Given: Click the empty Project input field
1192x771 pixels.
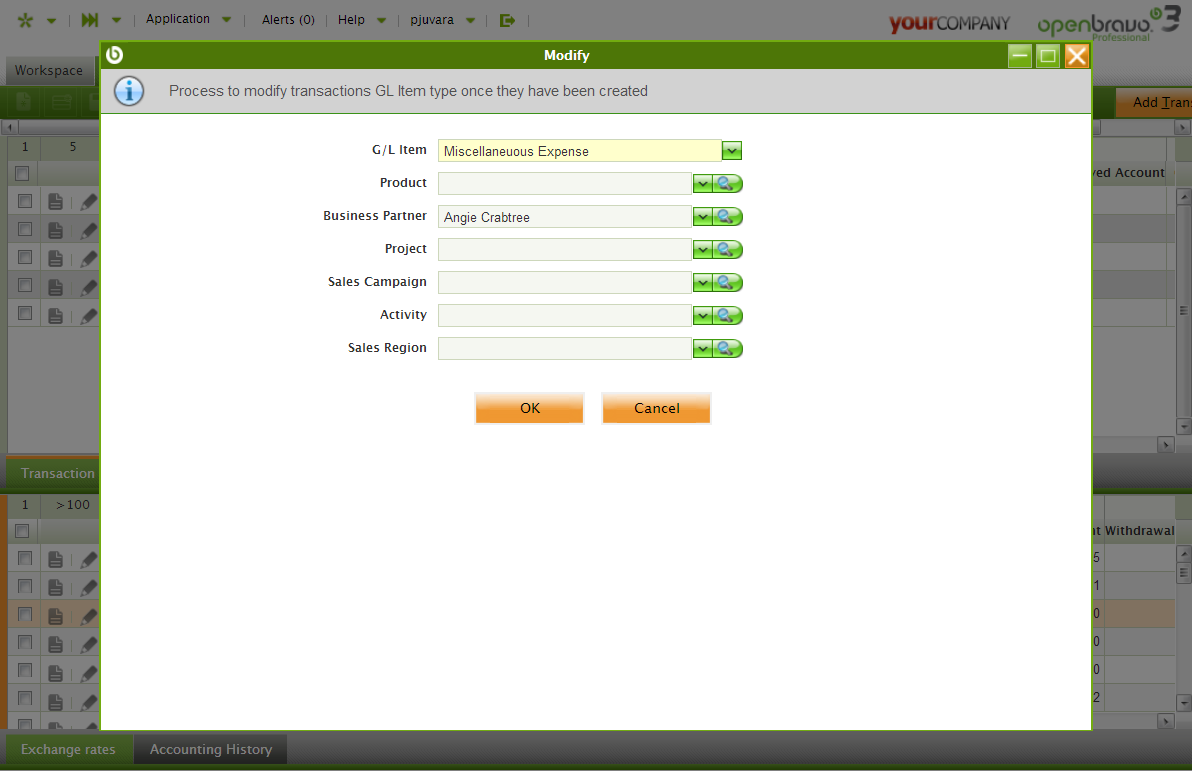Looking at the screenshot, I should pyautogui.click(x=565, y=249).
